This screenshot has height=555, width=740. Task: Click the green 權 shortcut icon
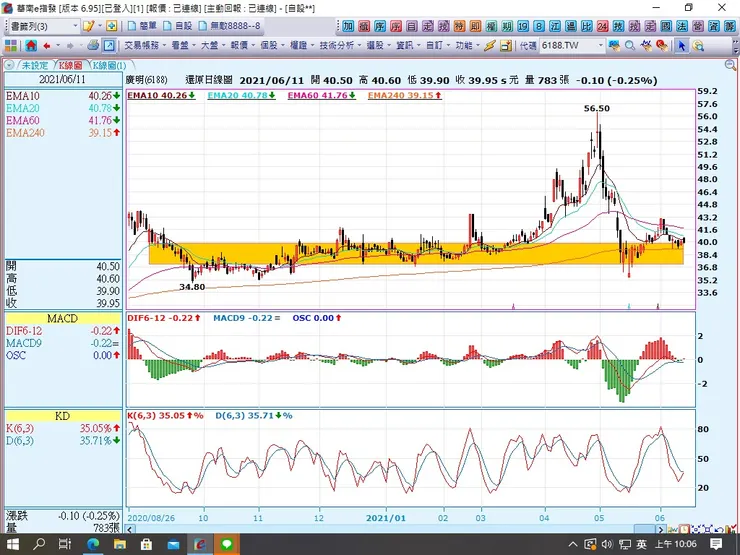tap(491, 26)
